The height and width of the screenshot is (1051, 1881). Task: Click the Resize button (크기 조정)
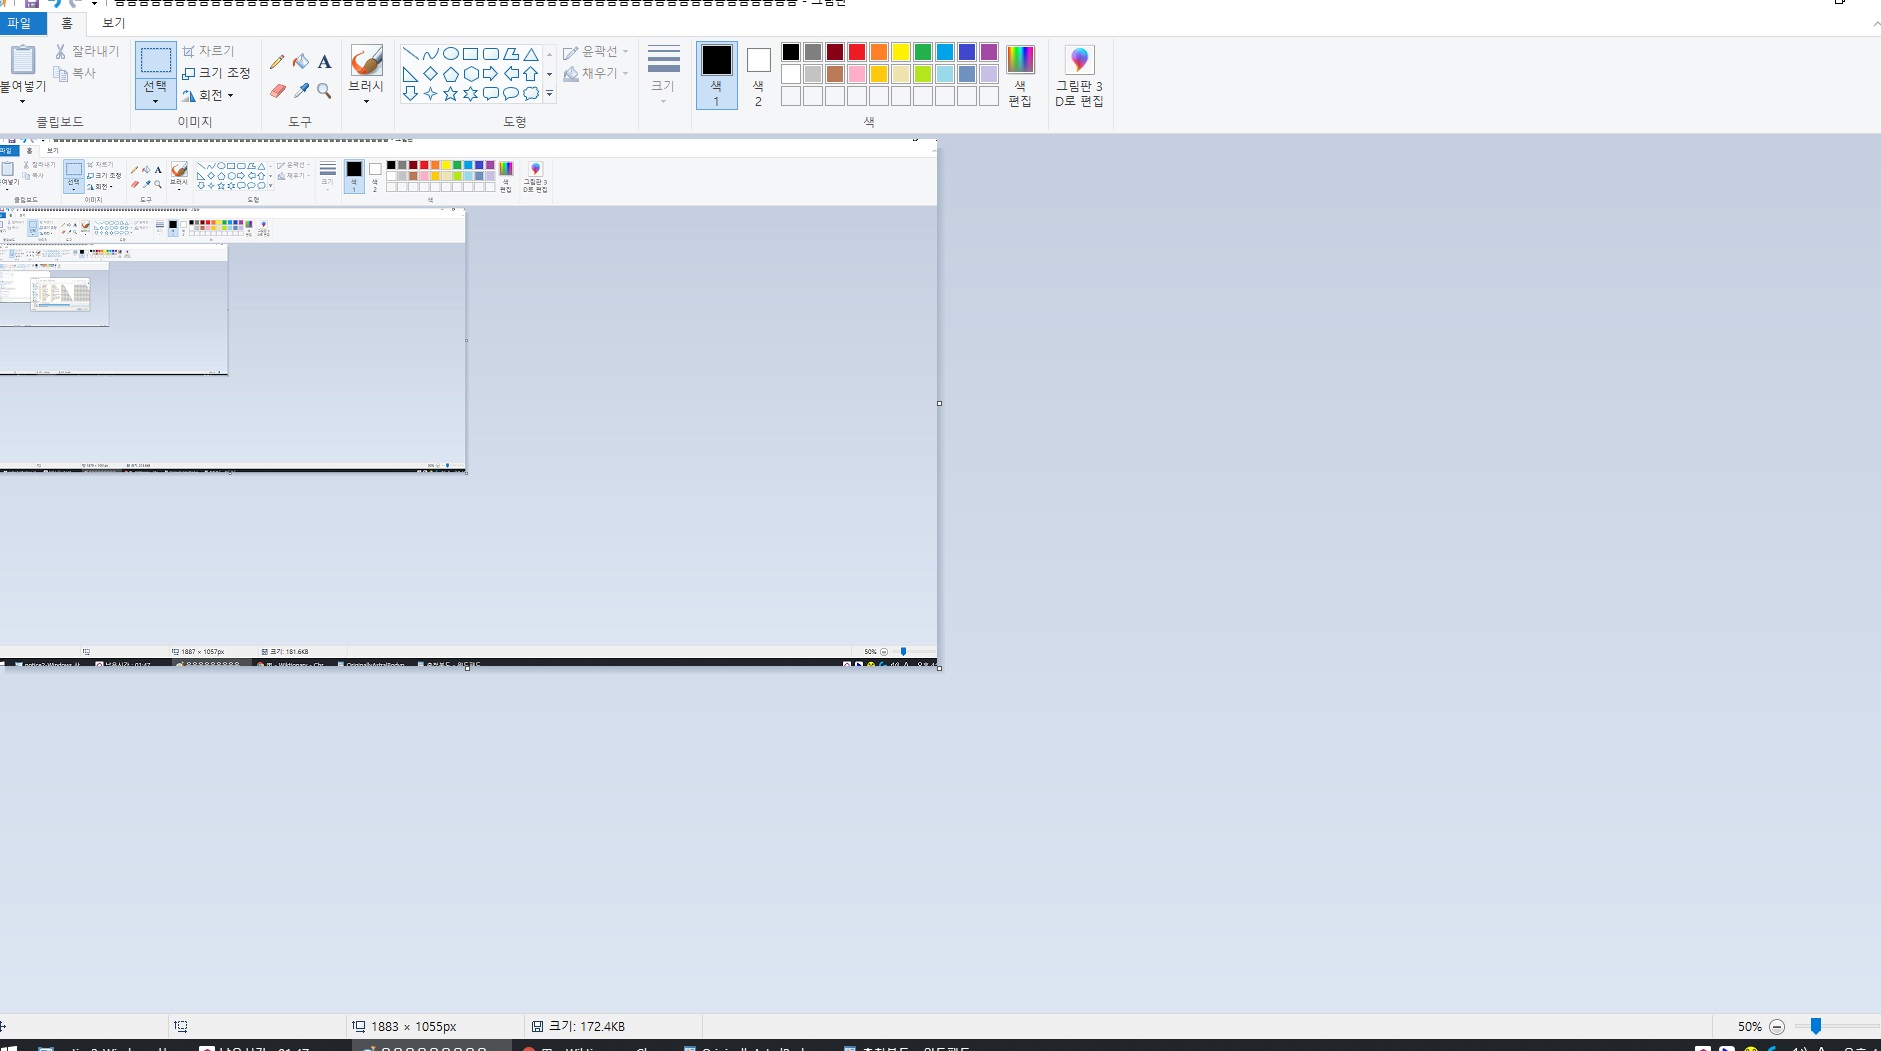[x=216, y=73]
